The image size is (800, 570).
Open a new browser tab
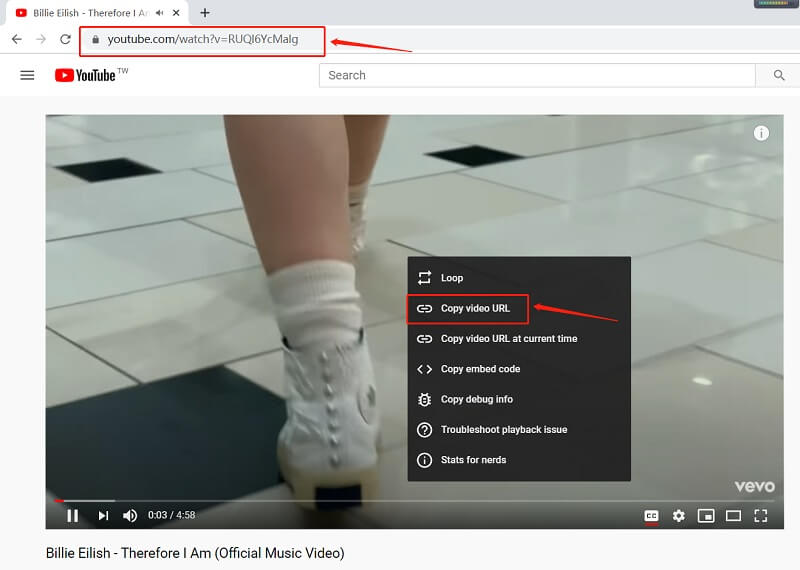(x=205, y=13)
